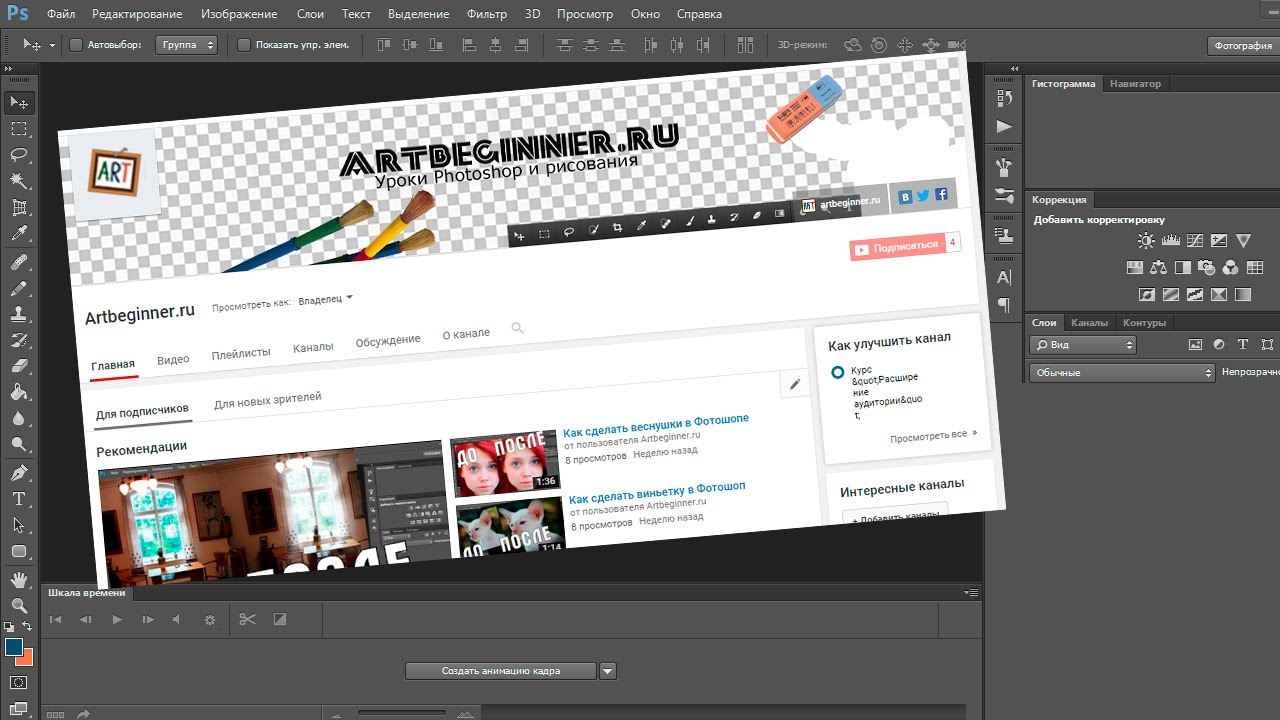The image size is (1280, 720).
Task: Add a Brightness/Contrast adjustment
Action: tap(1146, 241)
